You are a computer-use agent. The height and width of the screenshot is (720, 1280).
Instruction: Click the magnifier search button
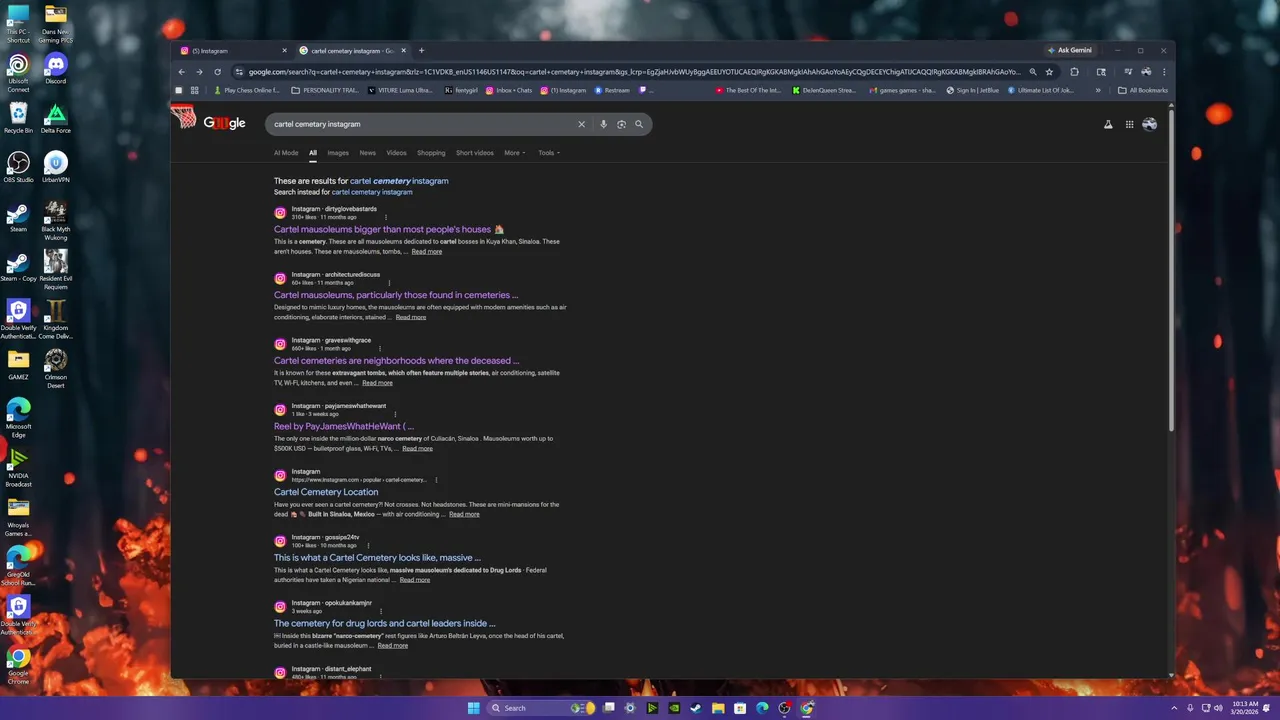[639, 124]
